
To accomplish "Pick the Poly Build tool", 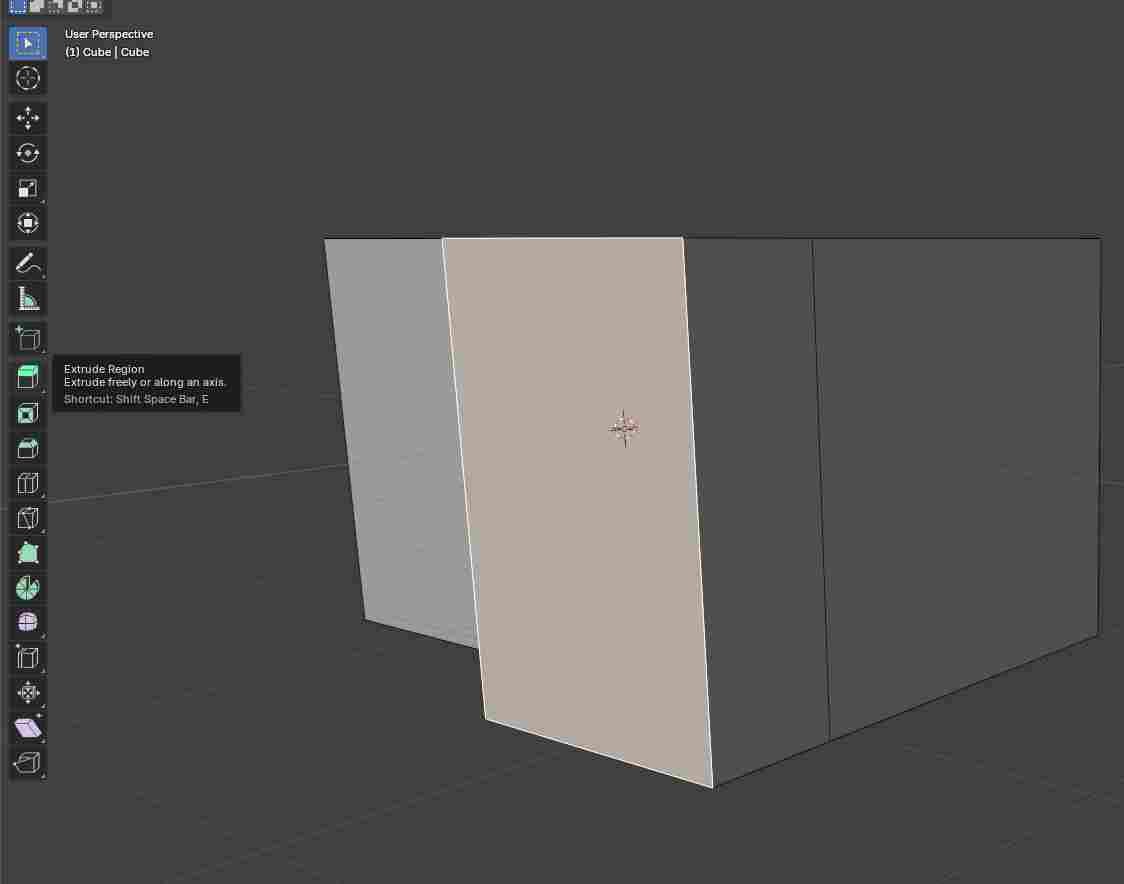I will coord(28,552).
